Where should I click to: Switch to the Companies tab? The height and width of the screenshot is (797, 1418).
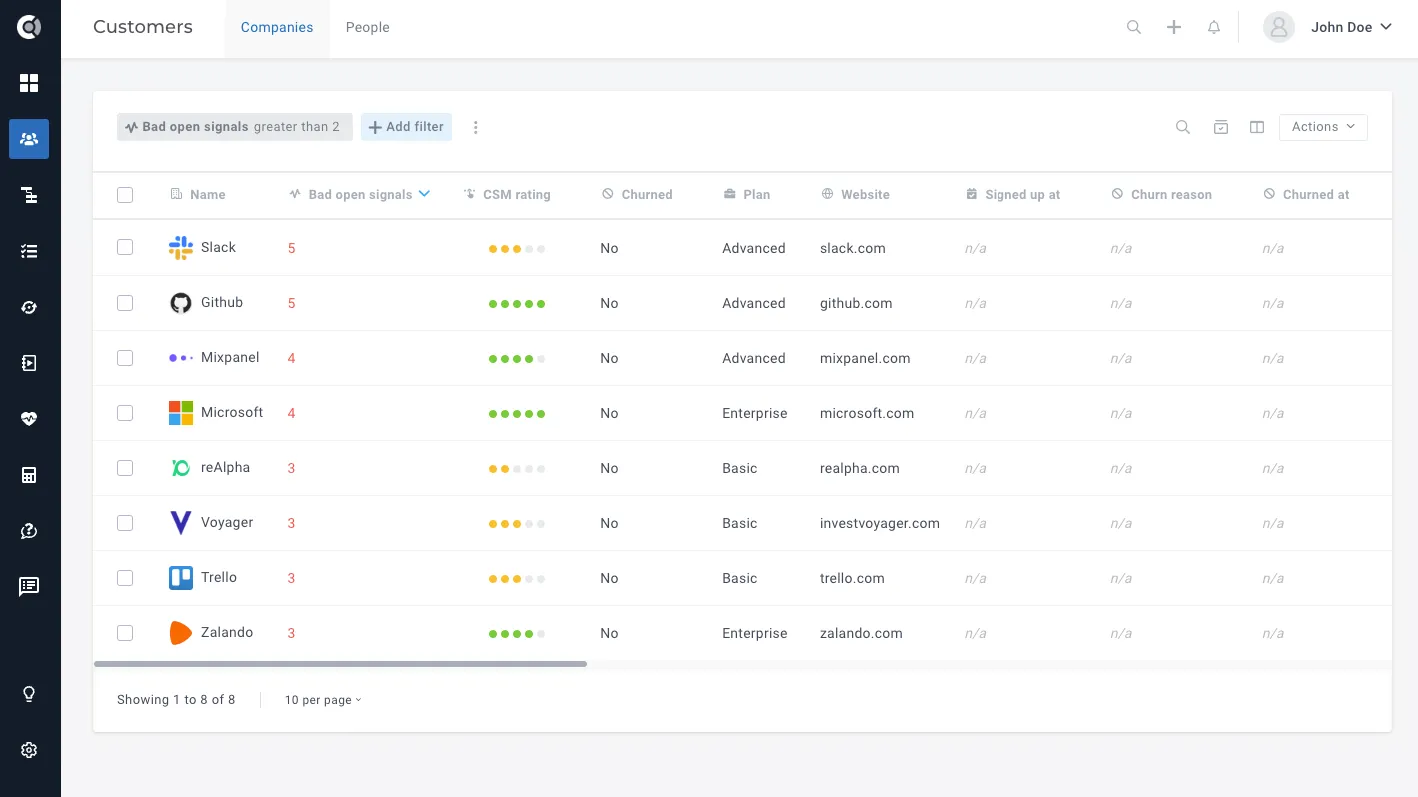pyautogui.click(x=277, y=27)
